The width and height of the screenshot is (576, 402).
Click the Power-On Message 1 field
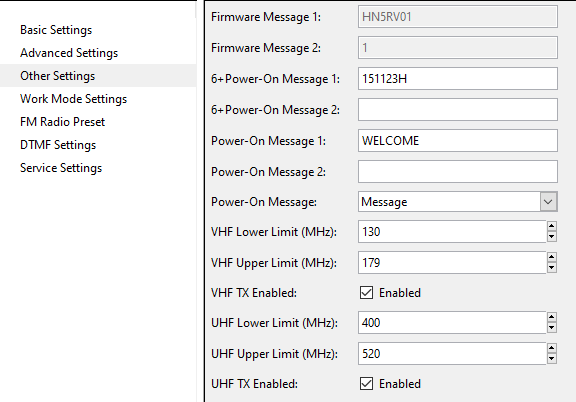[x=458, y=140]
